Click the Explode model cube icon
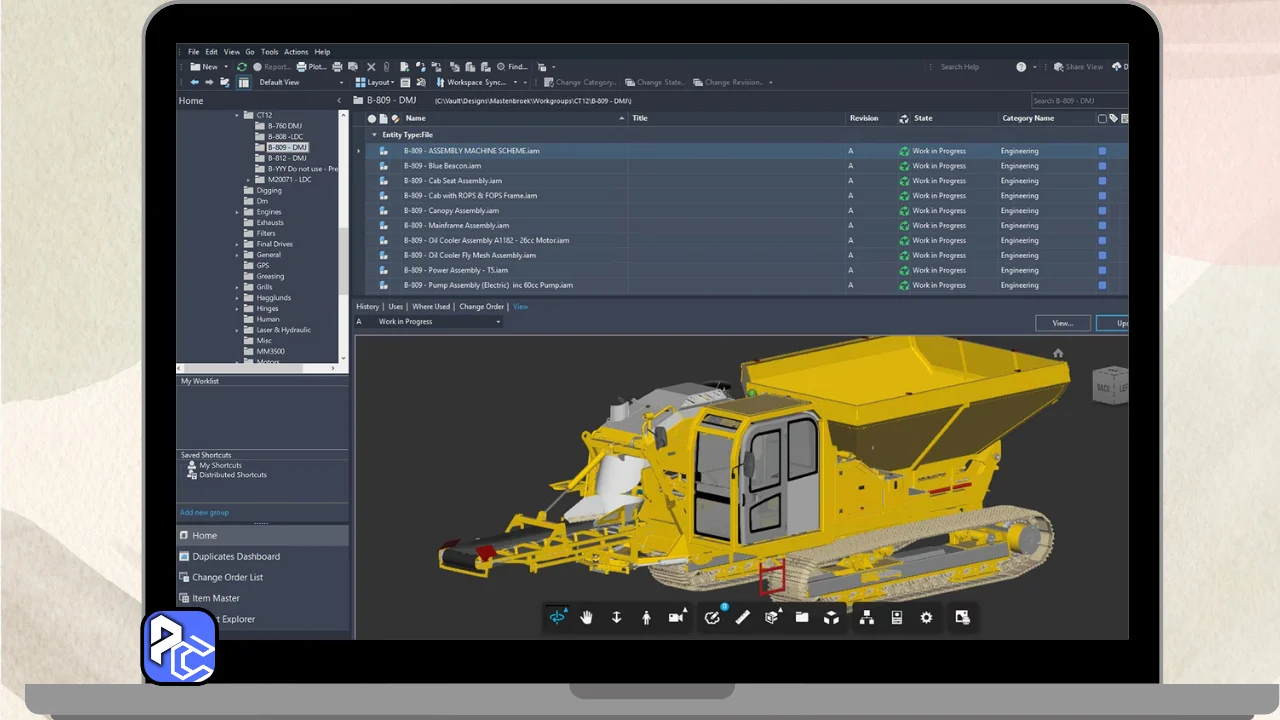The height and width of the screenshot is (720, 1280). tap(831, 618)
